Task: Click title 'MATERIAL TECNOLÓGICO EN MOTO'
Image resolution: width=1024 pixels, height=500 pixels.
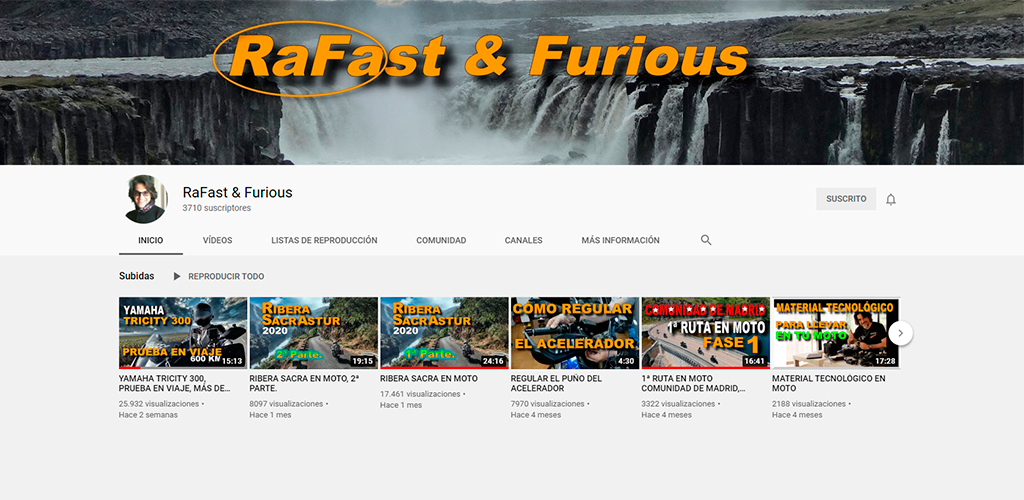Action: click(x=829, y=383)
